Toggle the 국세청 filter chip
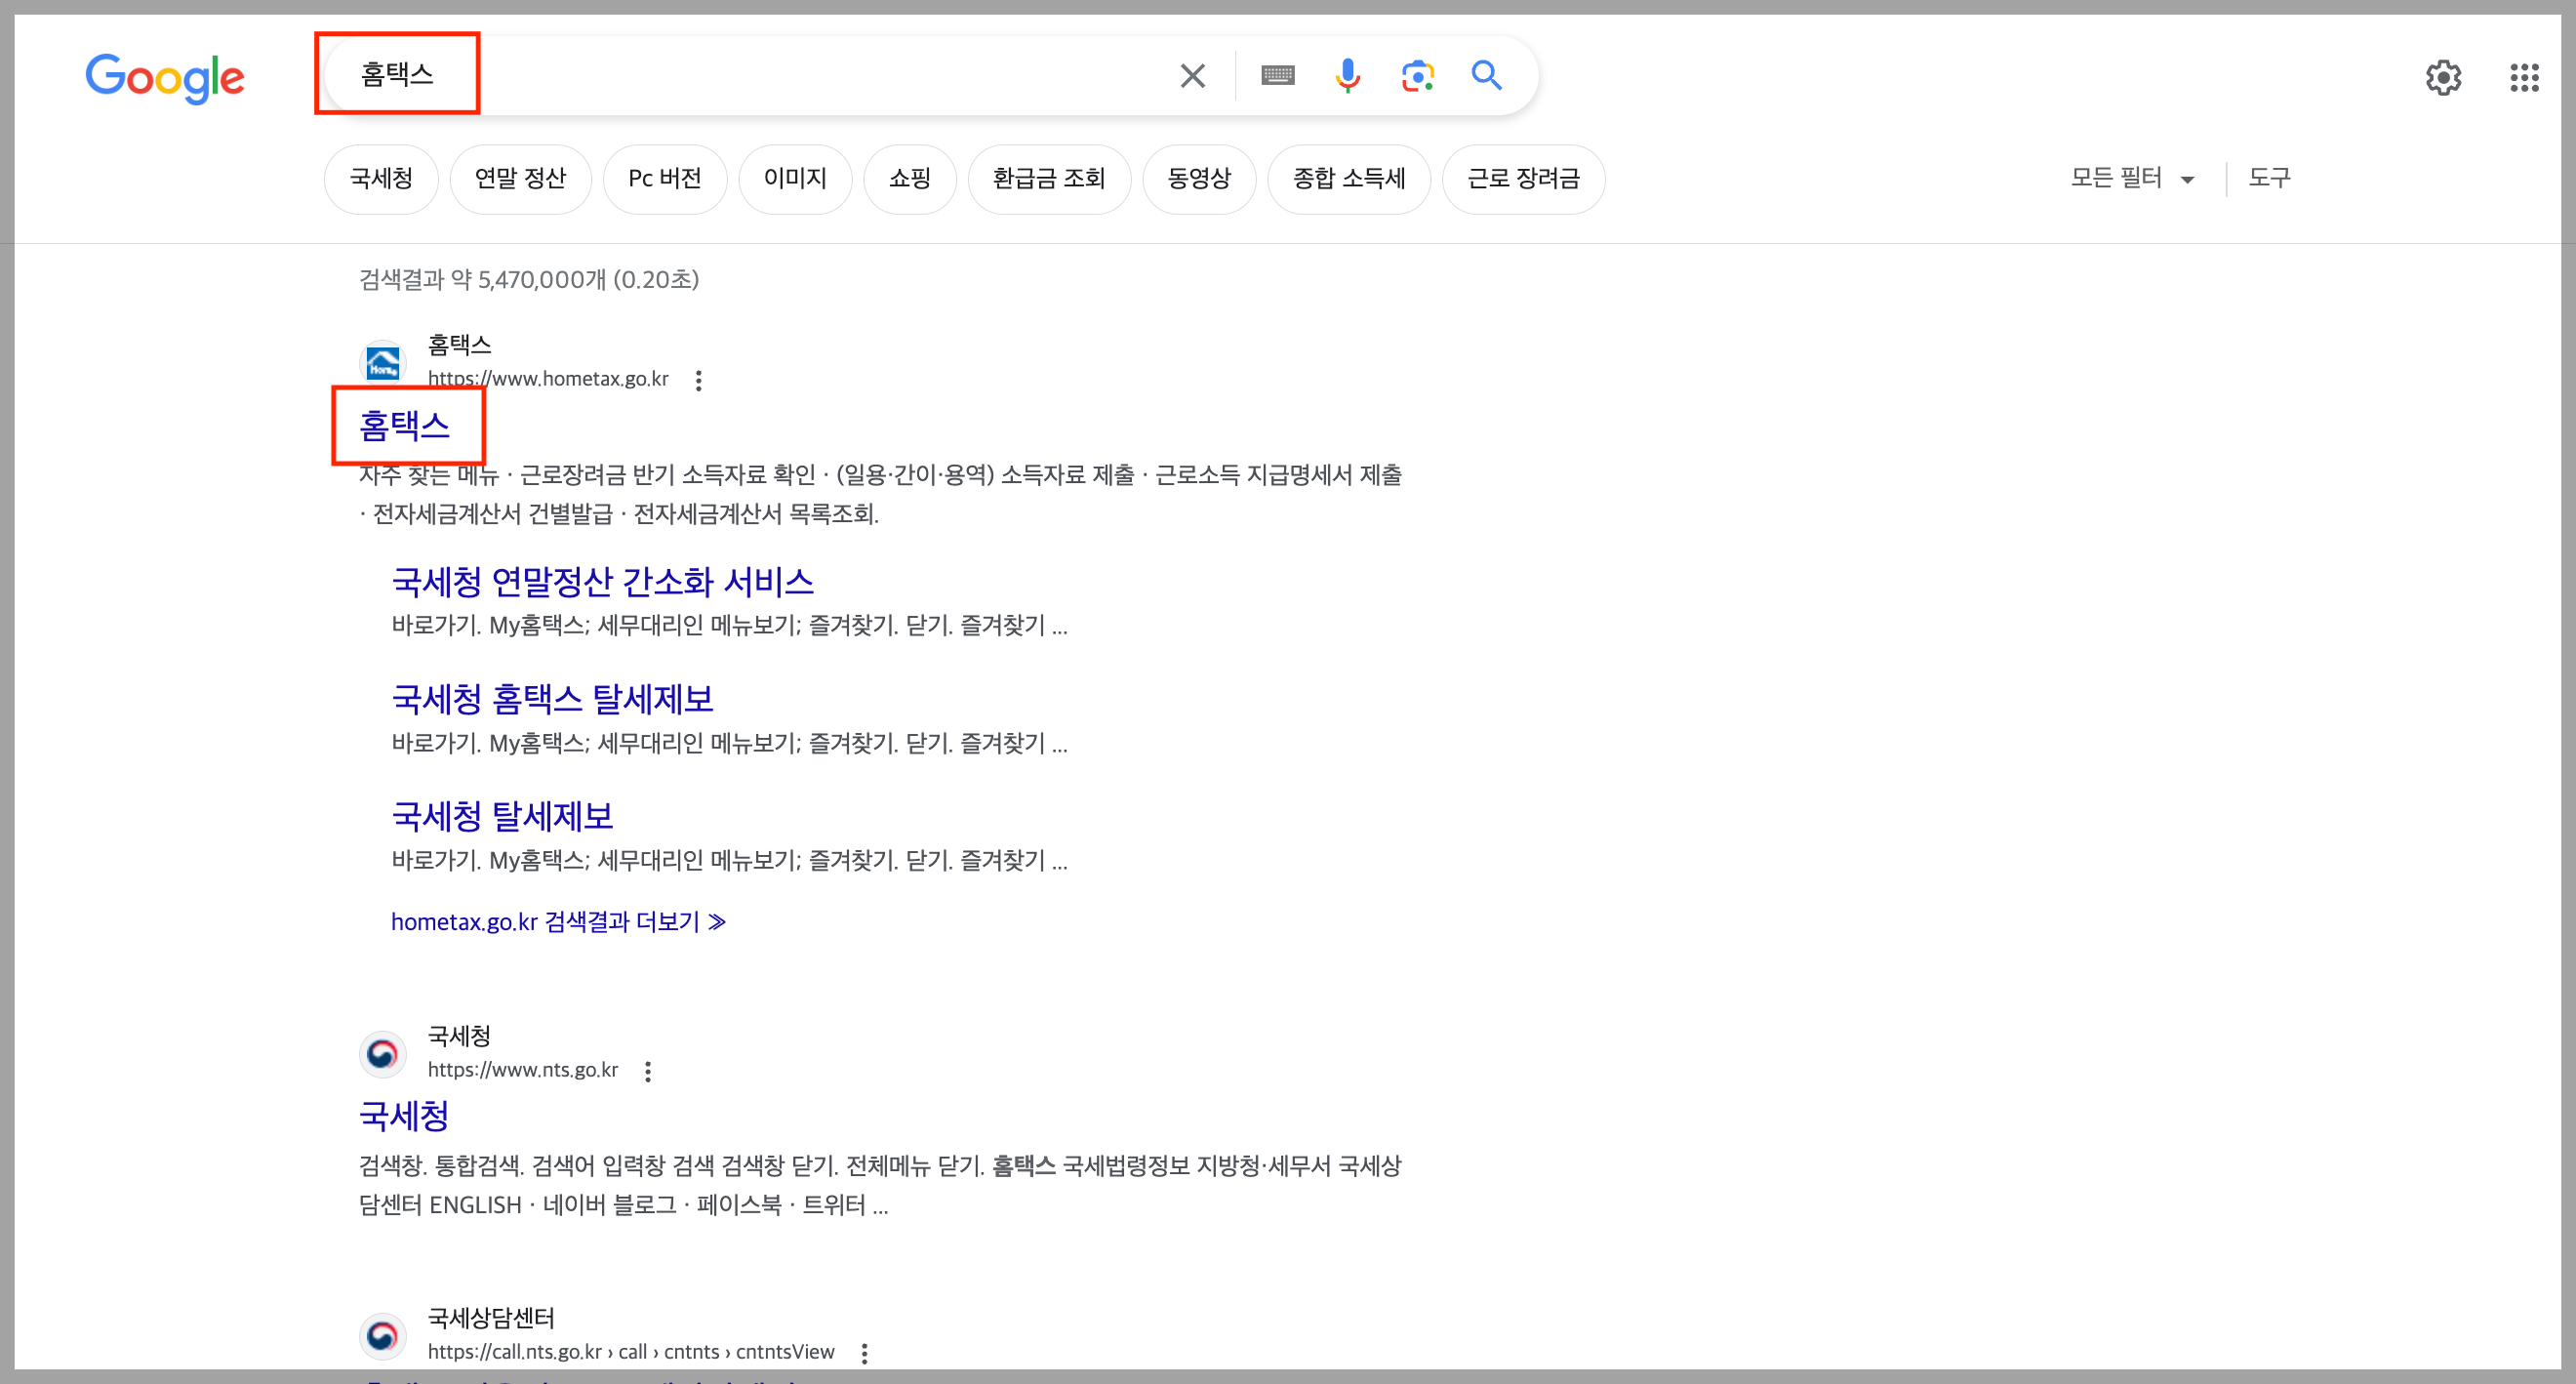Screen dimensions: 2576x1384 click(x=381, y=178)
